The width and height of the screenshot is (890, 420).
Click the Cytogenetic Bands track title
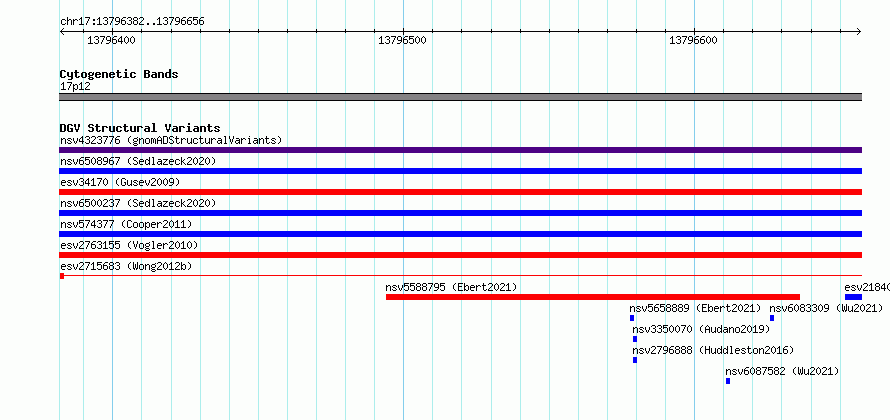click(119, 74)
